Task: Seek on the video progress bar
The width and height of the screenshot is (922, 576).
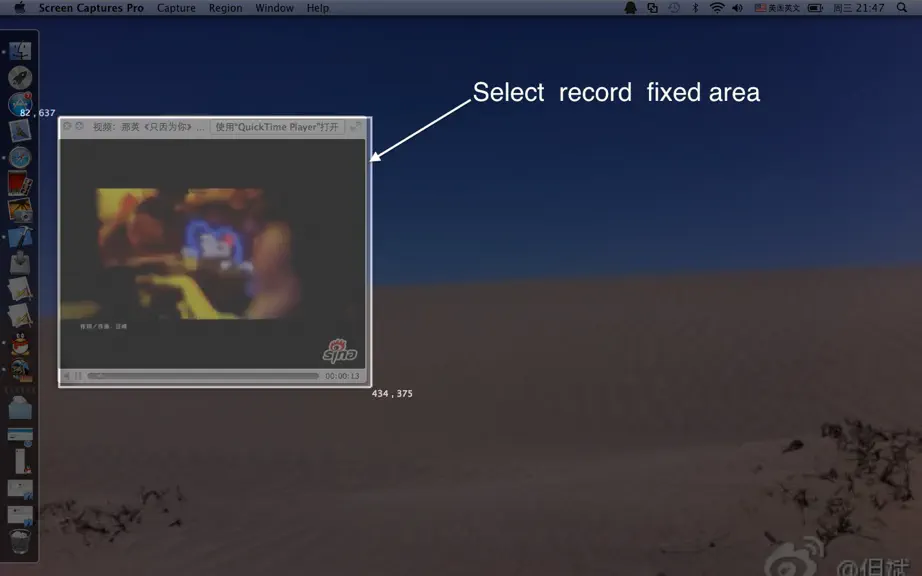Action: [203, 376]
